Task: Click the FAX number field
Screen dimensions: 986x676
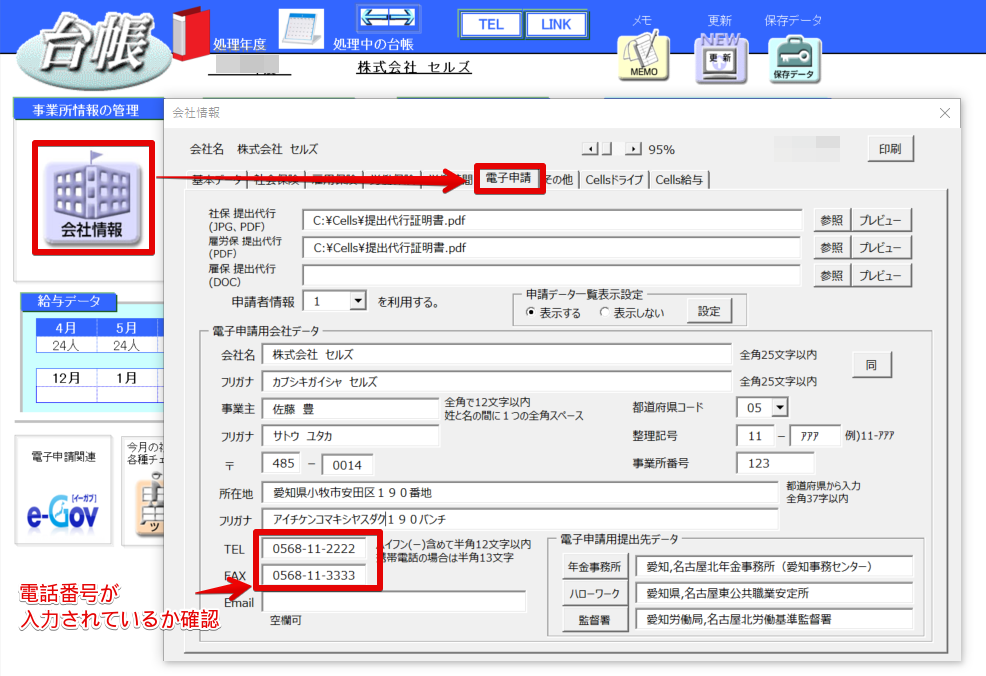Action: [314, 575]
